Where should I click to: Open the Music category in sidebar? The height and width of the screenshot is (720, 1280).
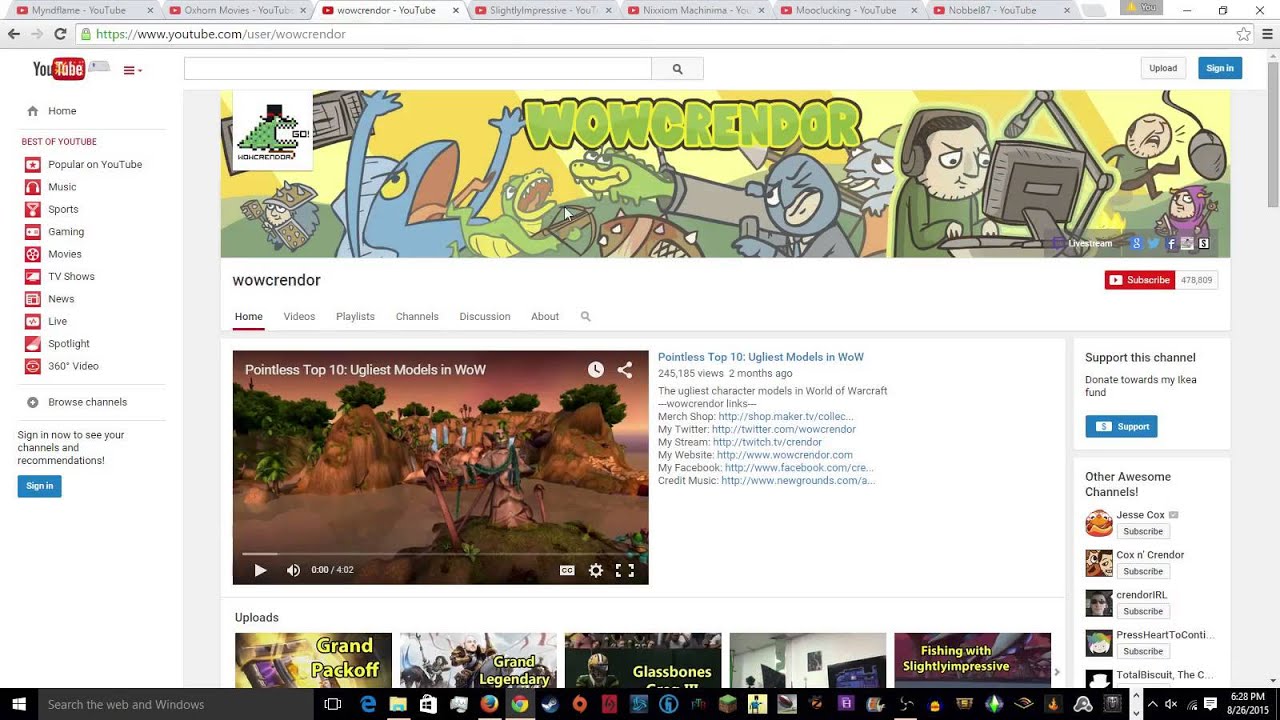[x=62, y=187]
